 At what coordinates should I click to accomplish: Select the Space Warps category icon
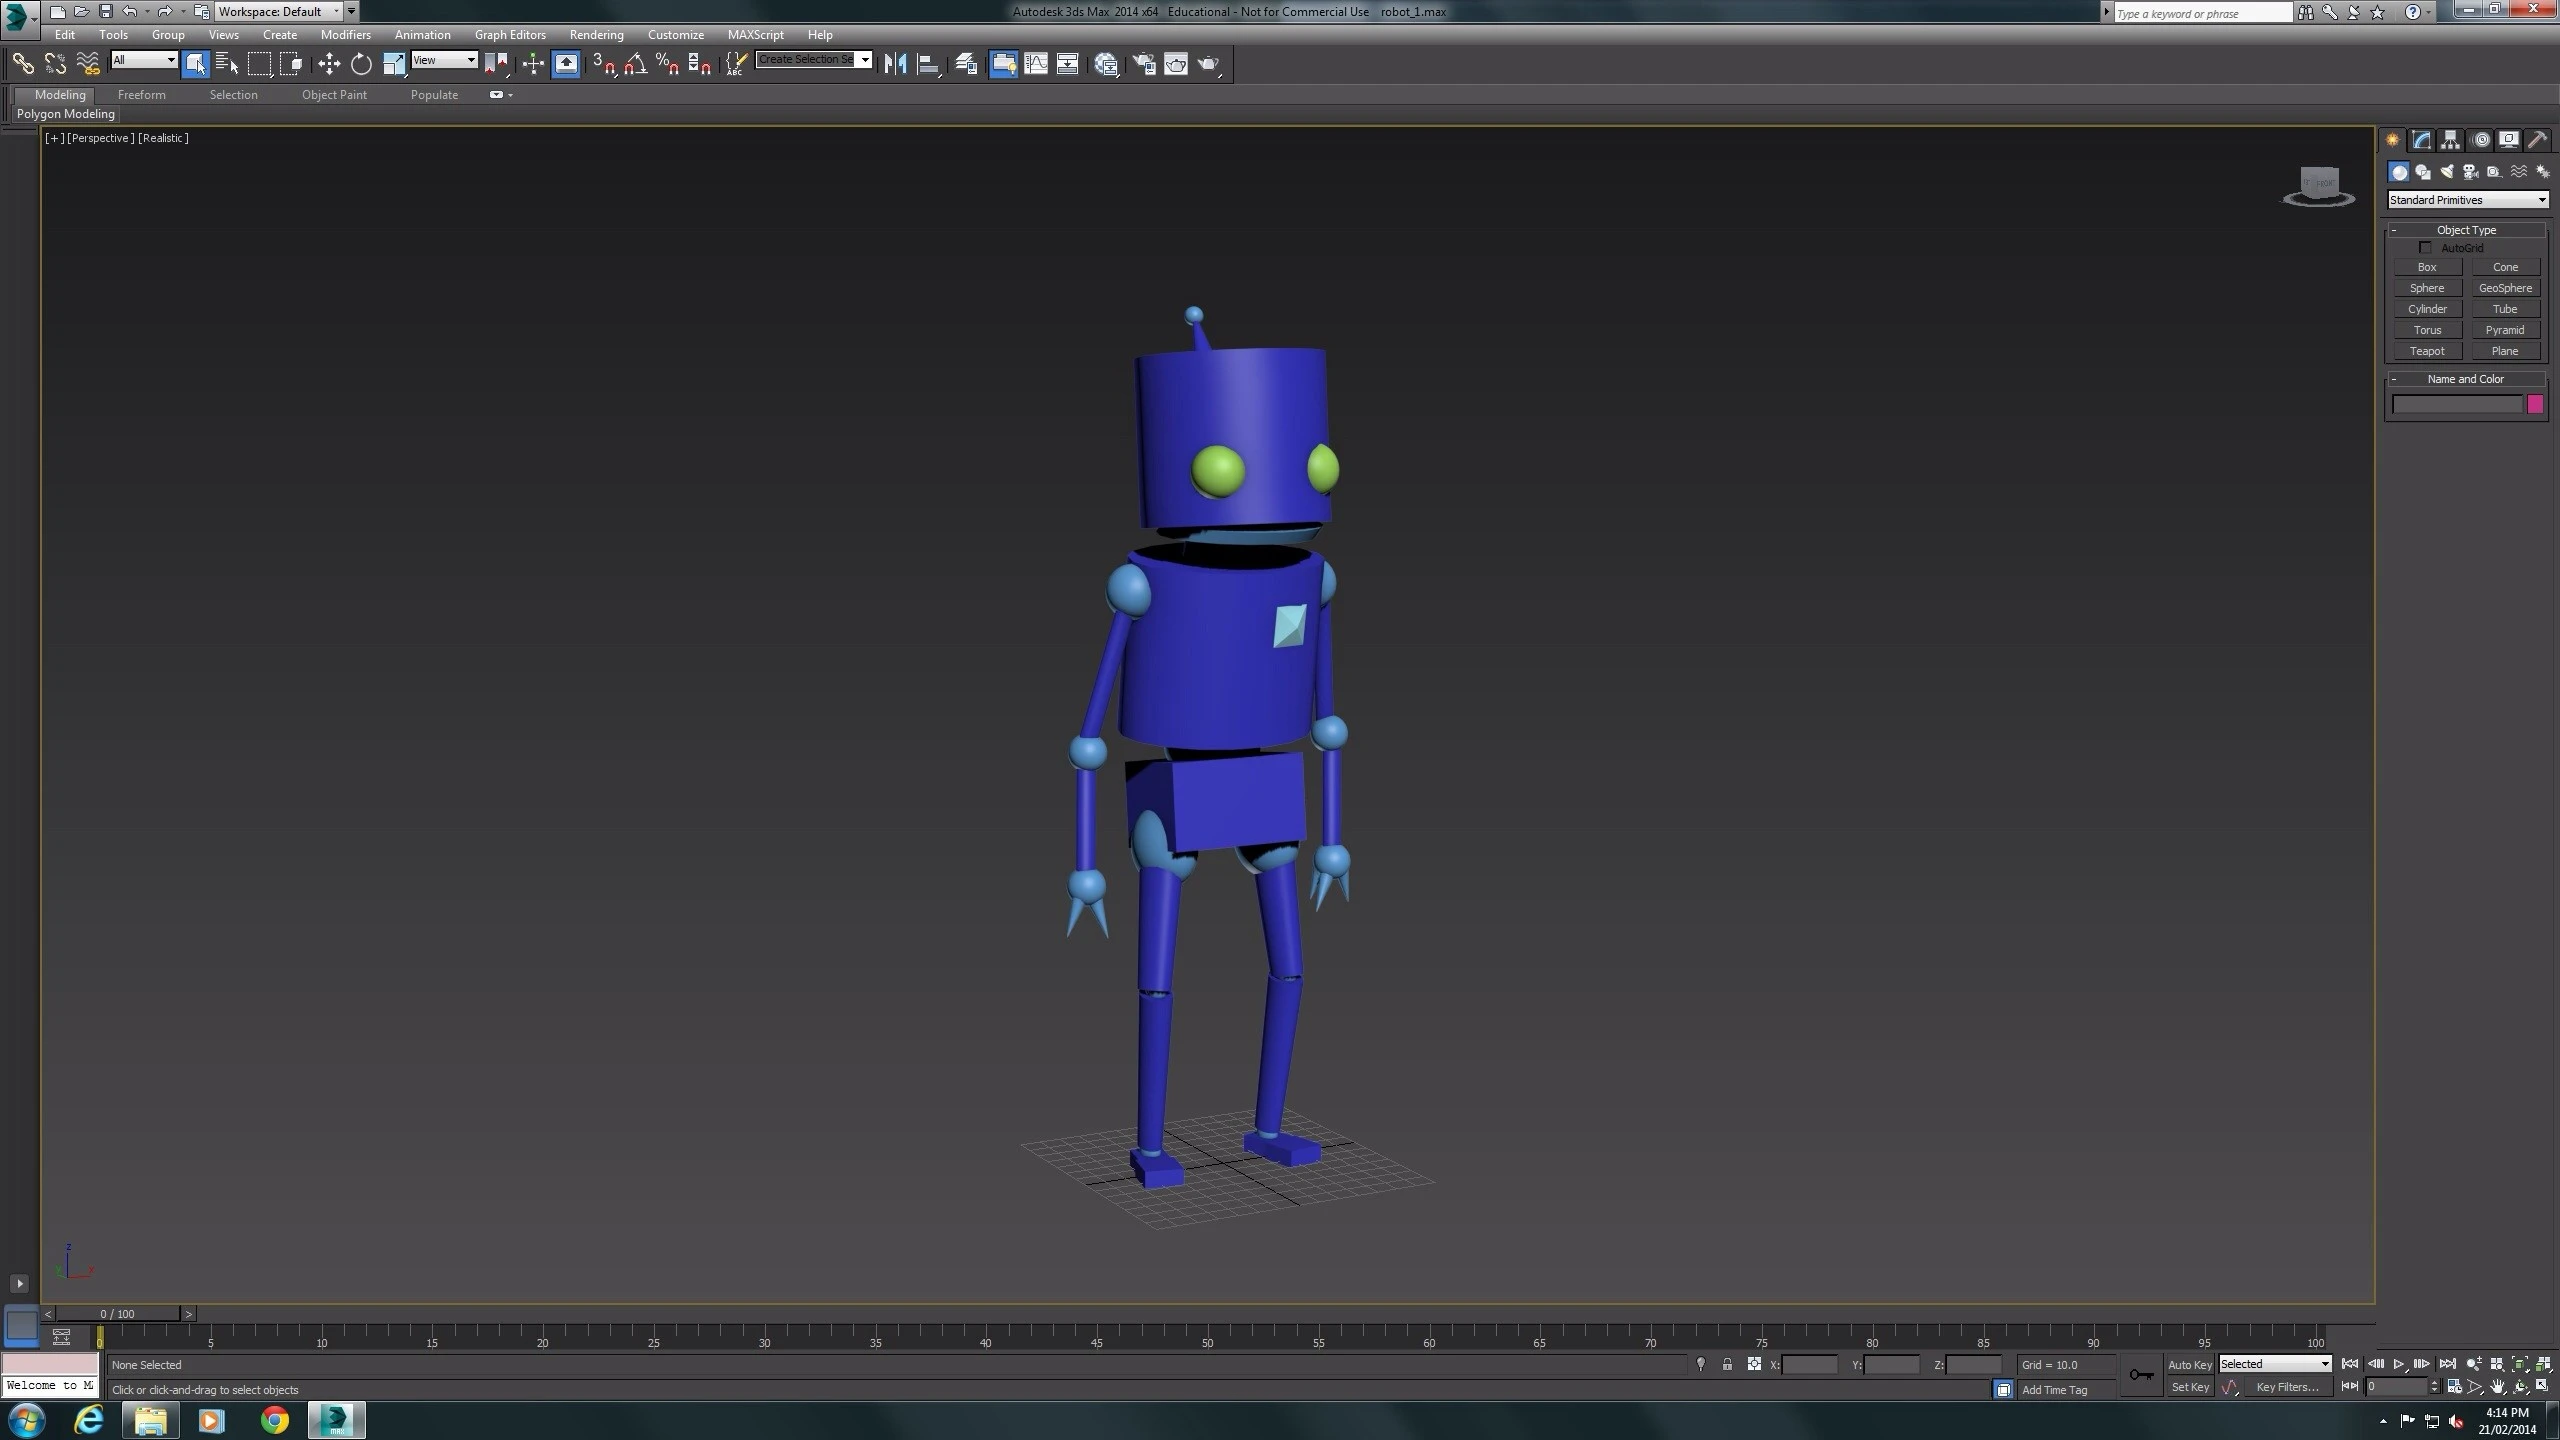tap(2518, 172)
